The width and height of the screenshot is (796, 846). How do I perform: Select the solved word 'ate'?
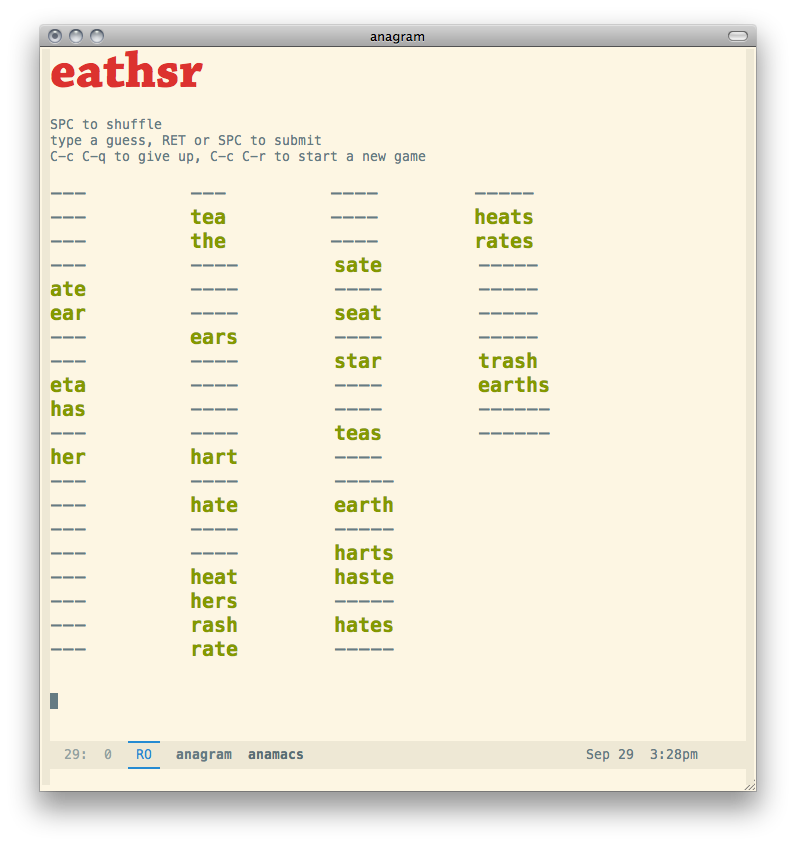point(68,289)
